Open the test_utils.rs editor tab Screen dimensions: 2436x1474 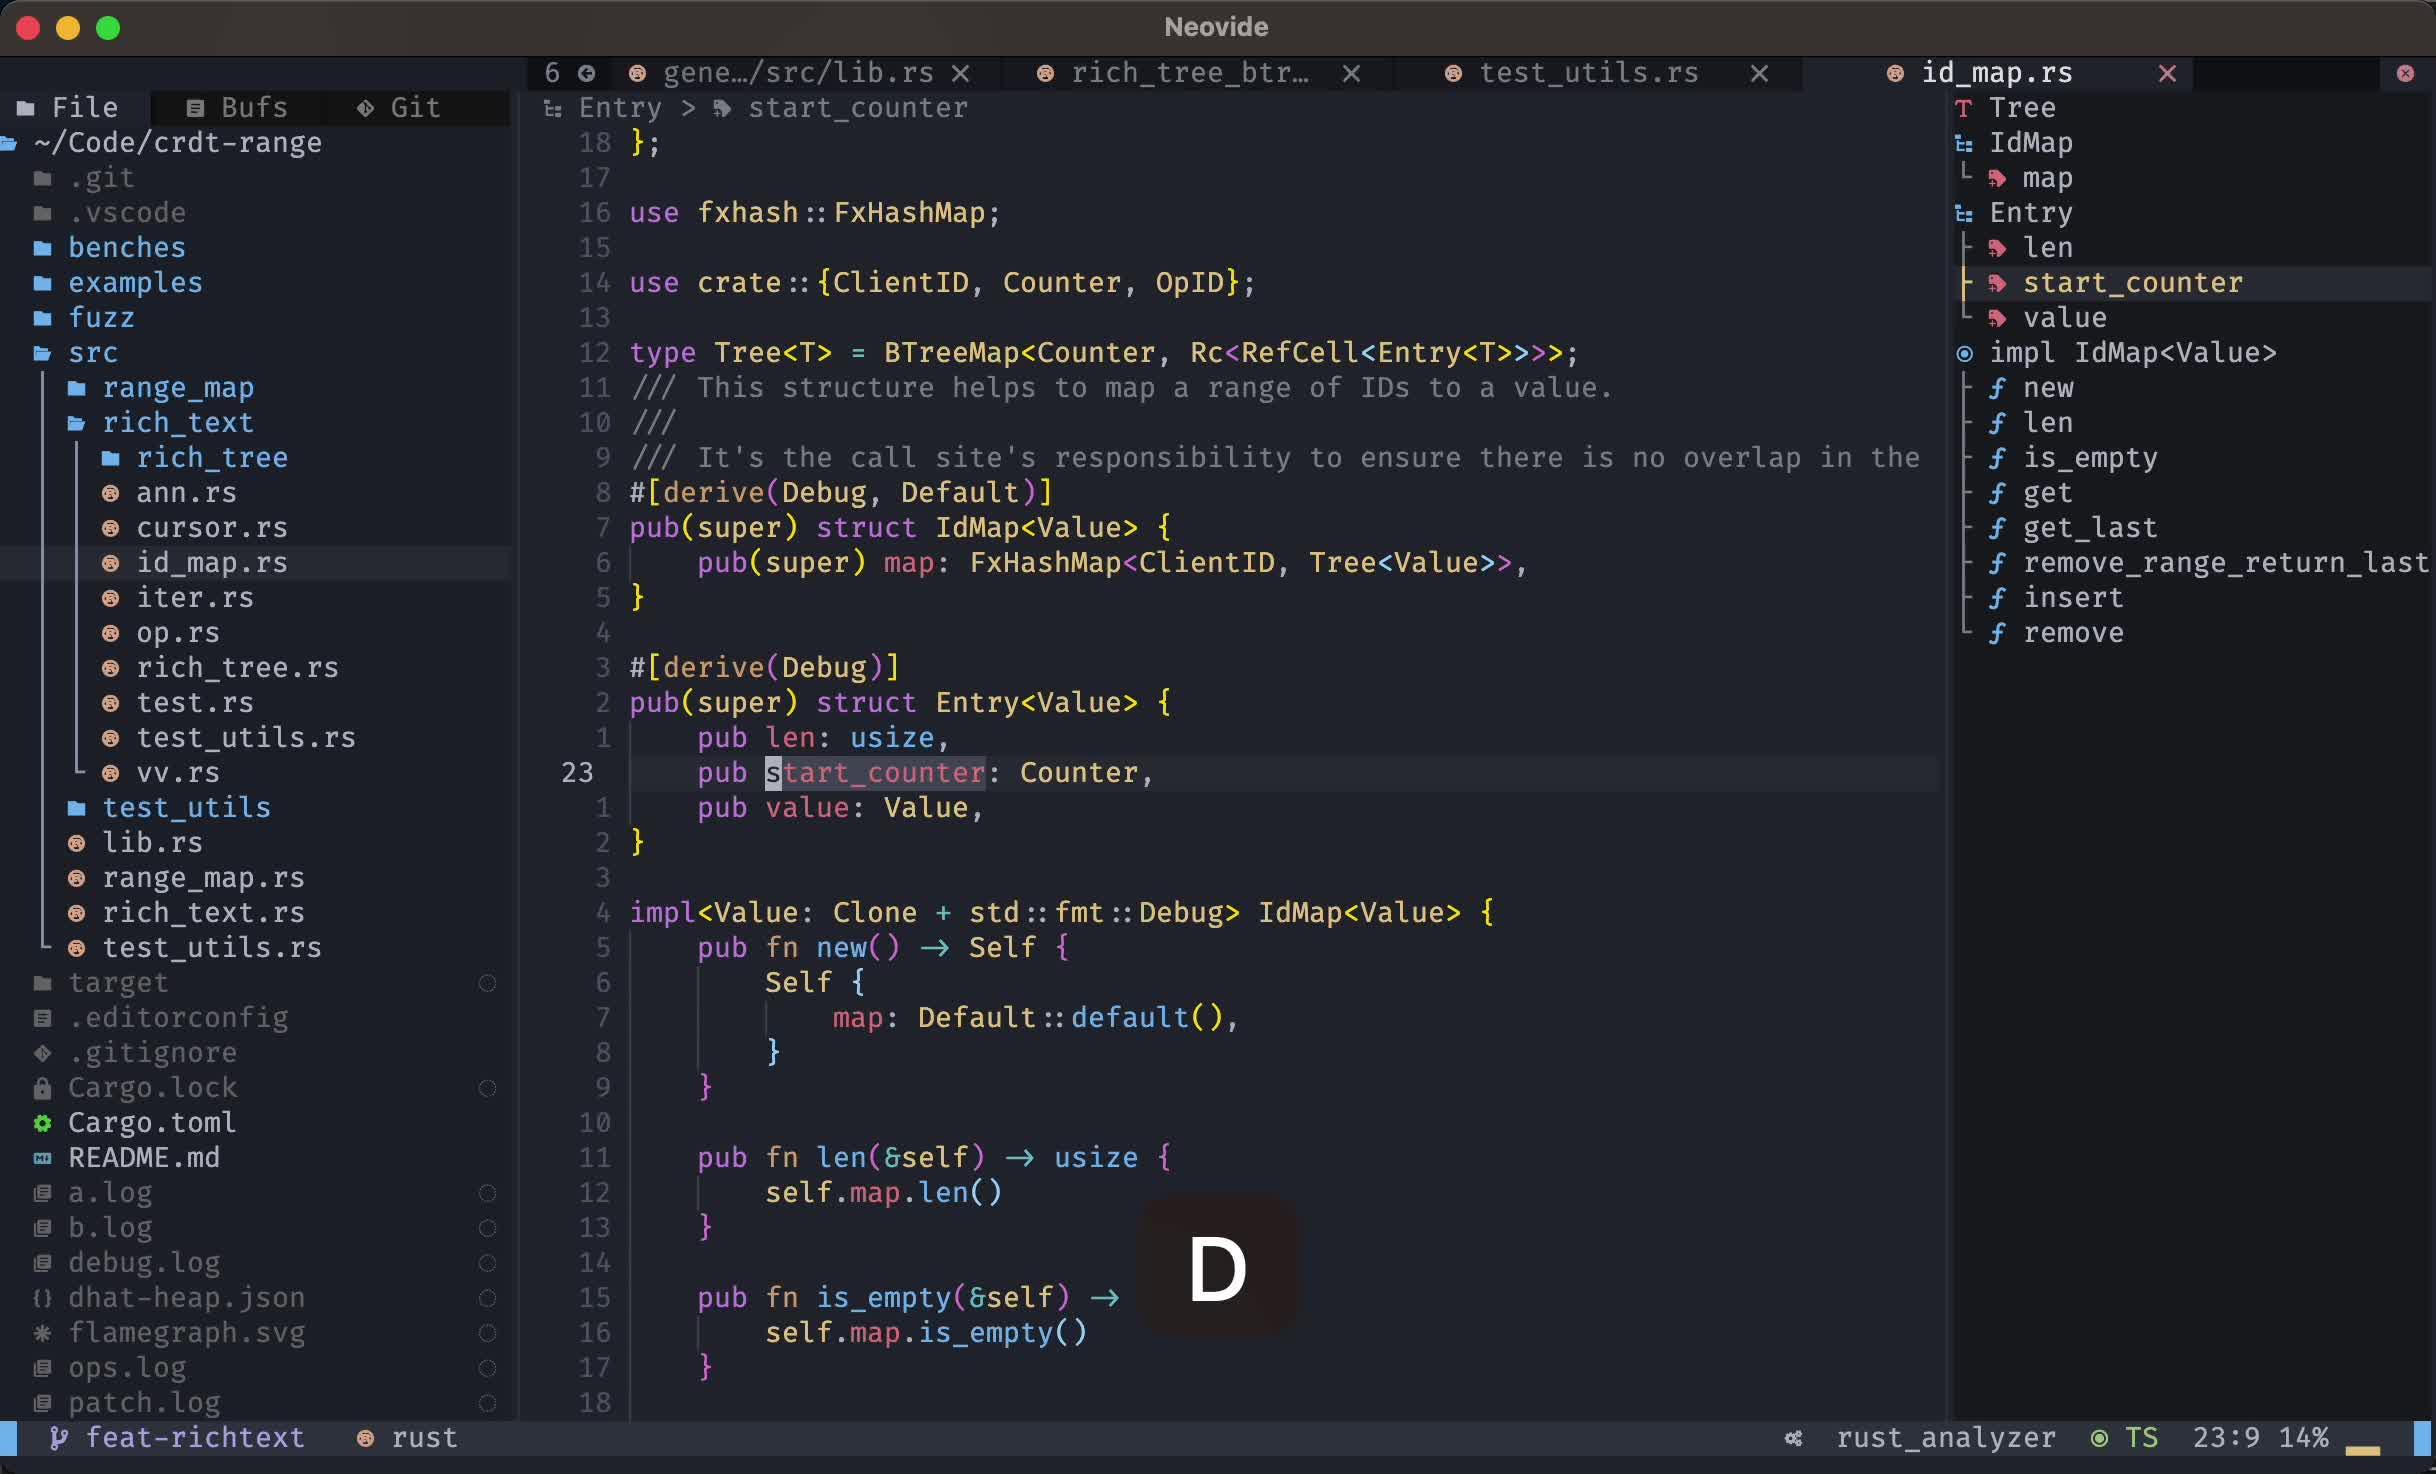click(1590, 72)
